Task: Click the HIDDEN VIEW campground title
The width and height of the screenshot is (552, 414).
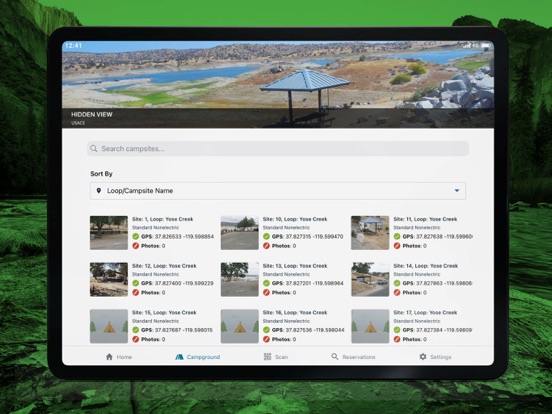Action: click(92, 114)
